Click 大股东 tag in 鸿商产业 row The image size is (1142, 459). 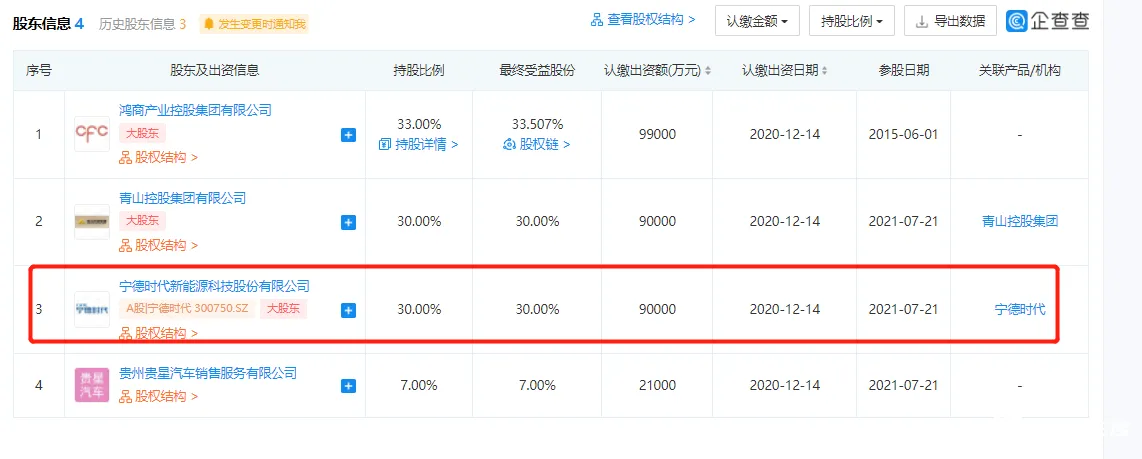point(143,133)
